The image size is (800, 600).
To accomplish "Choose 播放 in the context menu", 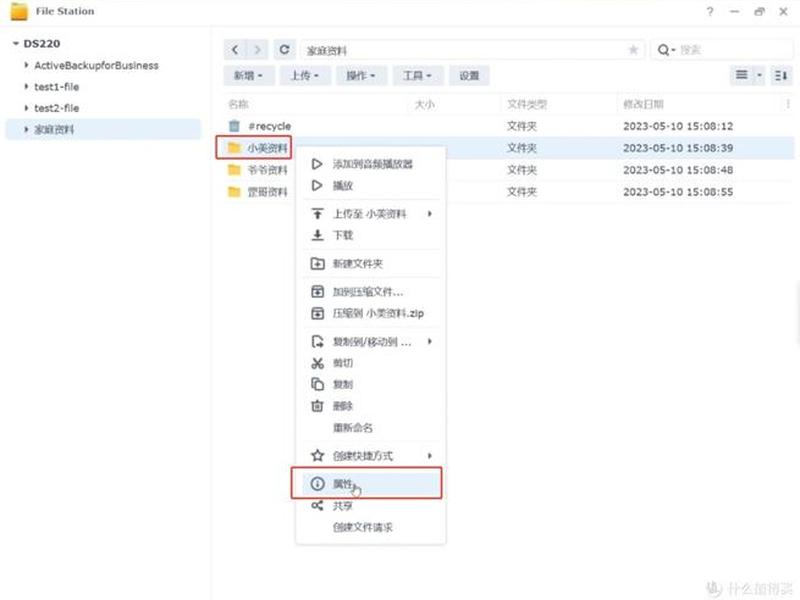I will (372, 186).
